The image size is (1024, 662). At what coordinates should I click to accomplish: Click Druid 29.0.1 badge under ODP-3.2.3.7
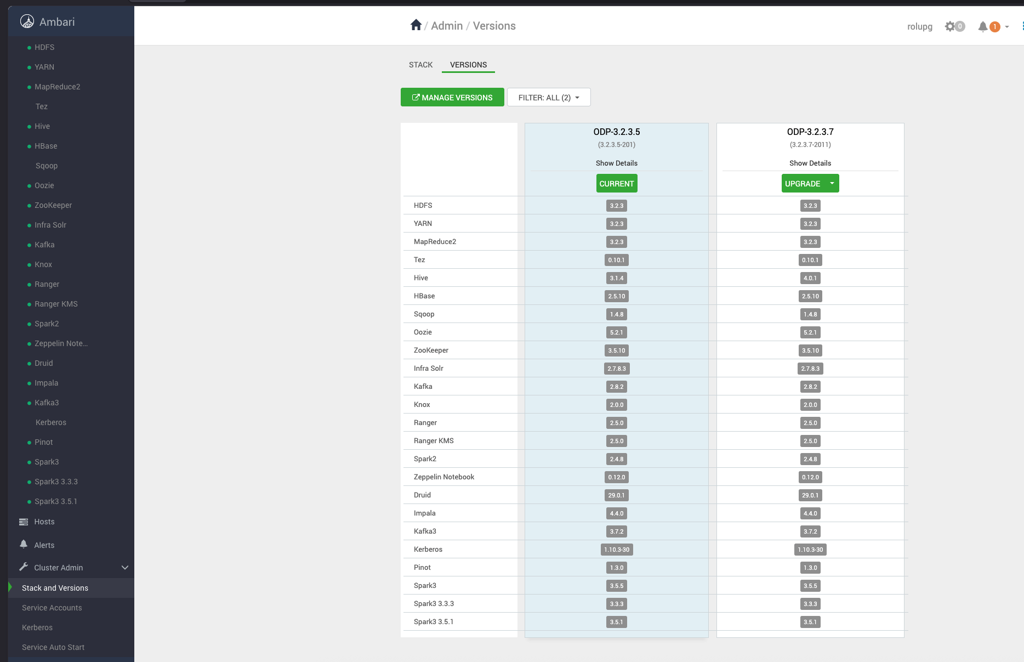click(x=810, y=496)
